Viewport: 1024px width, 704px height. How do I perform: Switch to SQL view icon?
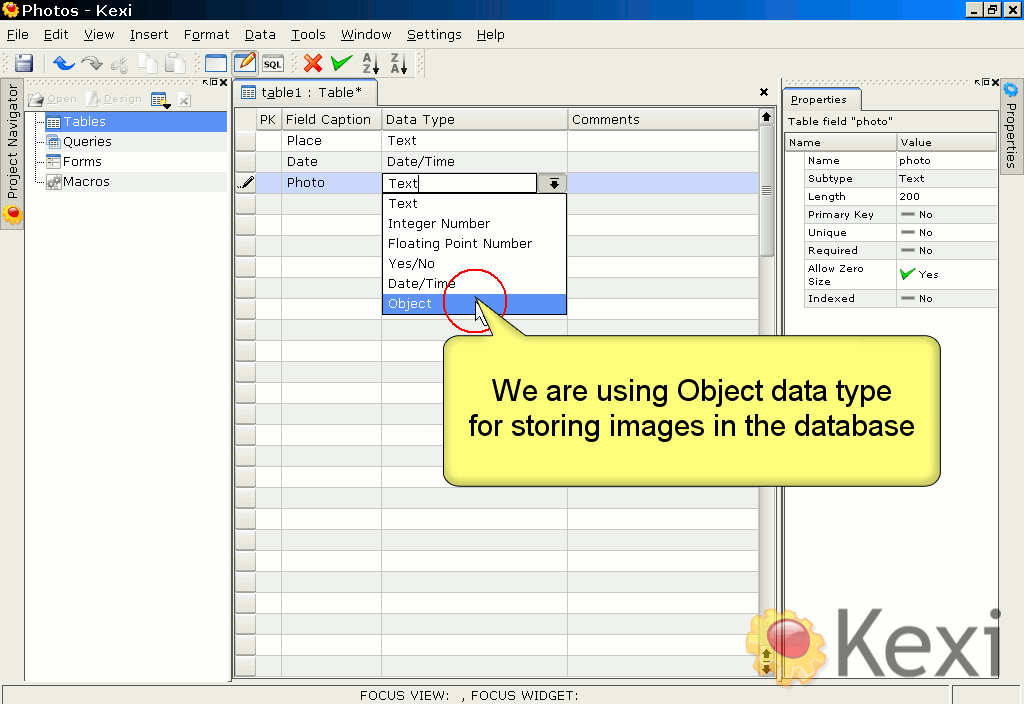tap(272, 63)
